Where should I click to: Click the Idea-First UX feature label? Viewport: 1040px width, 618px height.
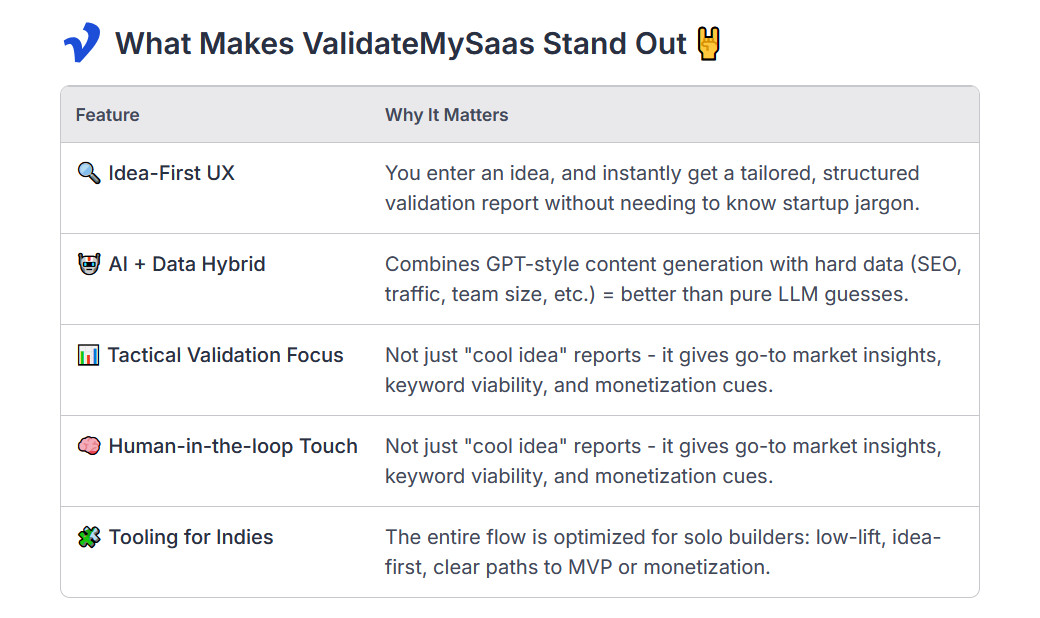pos(171,173)
